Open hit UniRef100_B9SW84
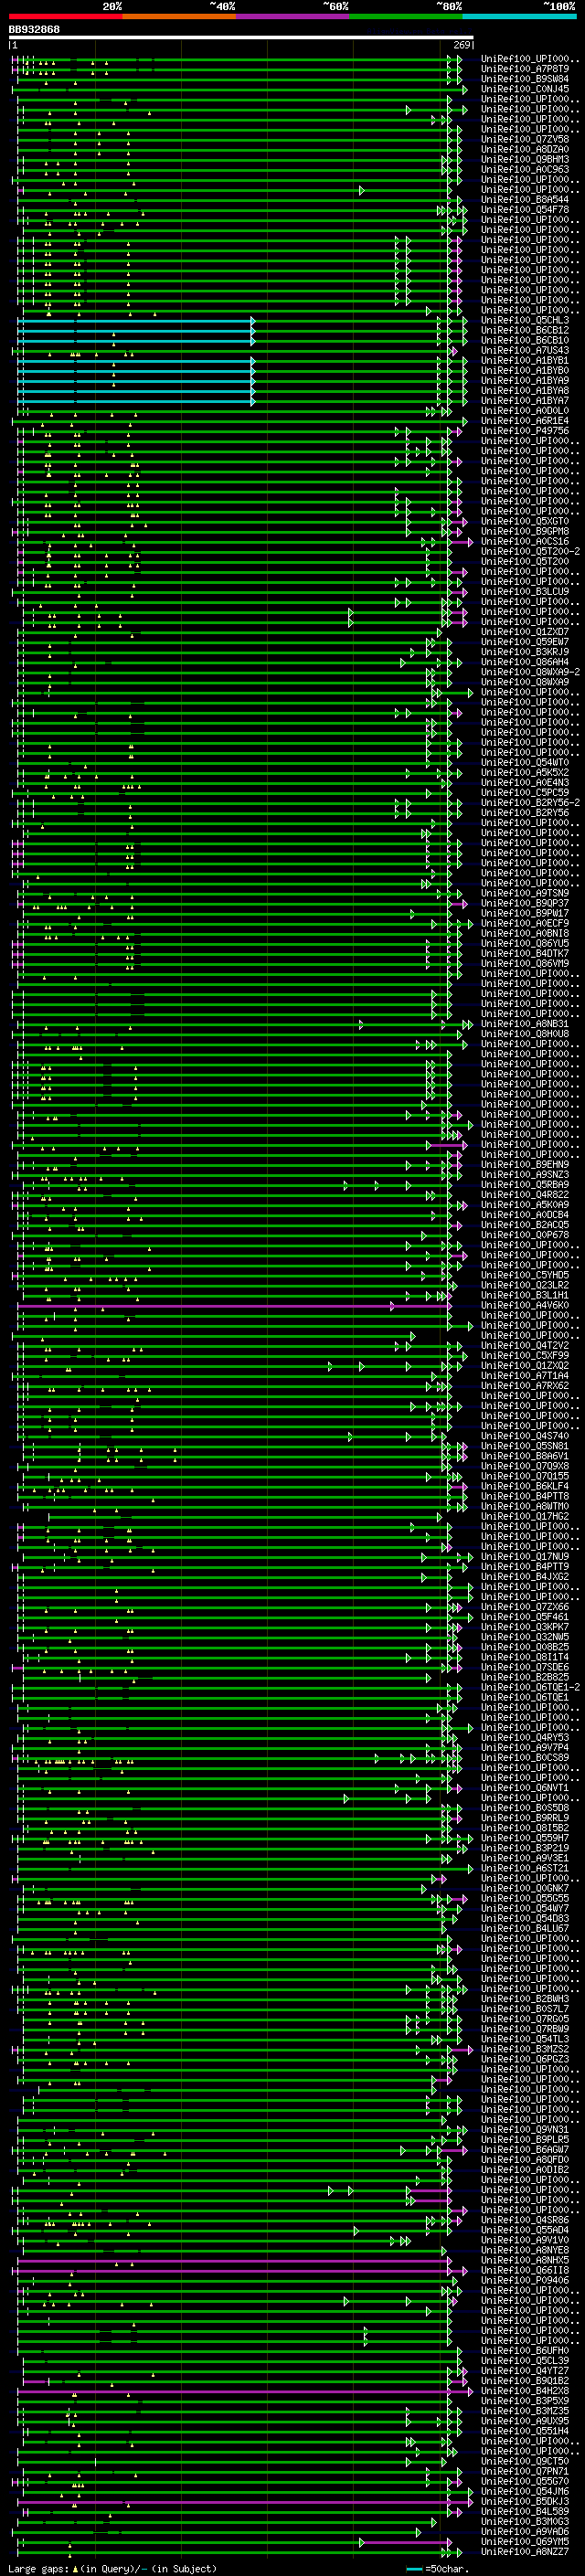The width and height of the screenshot is (585, 2576). [x=525, y=79]
